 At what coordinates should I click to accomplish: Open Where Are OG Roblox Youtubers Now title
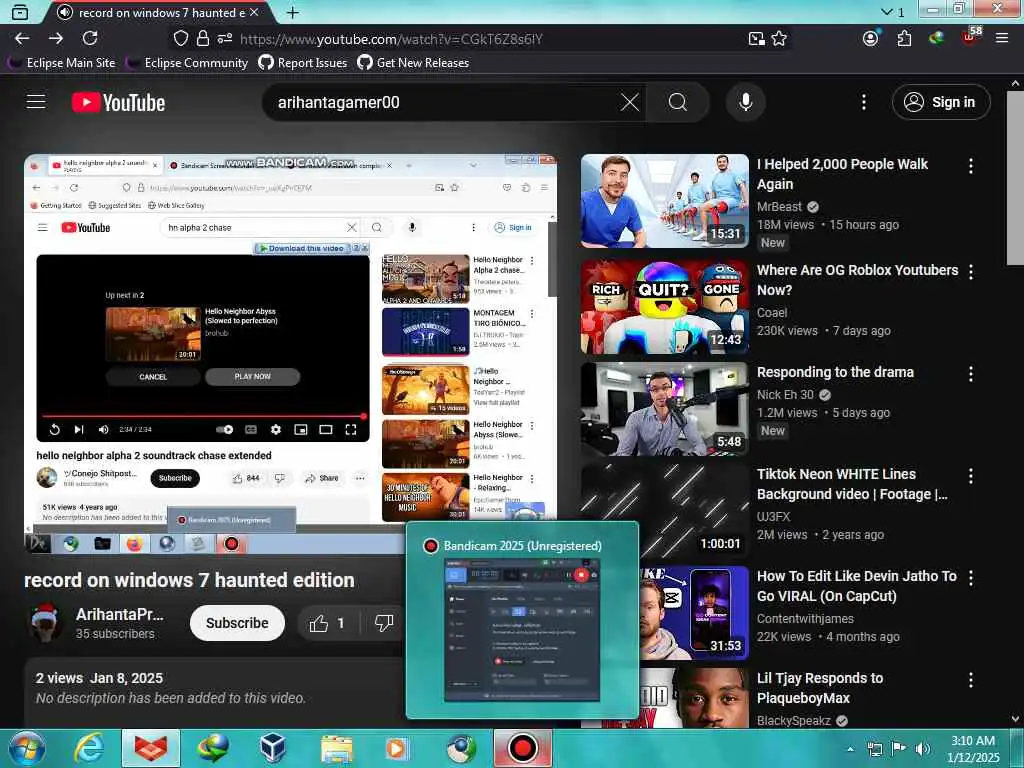[857, 280]
